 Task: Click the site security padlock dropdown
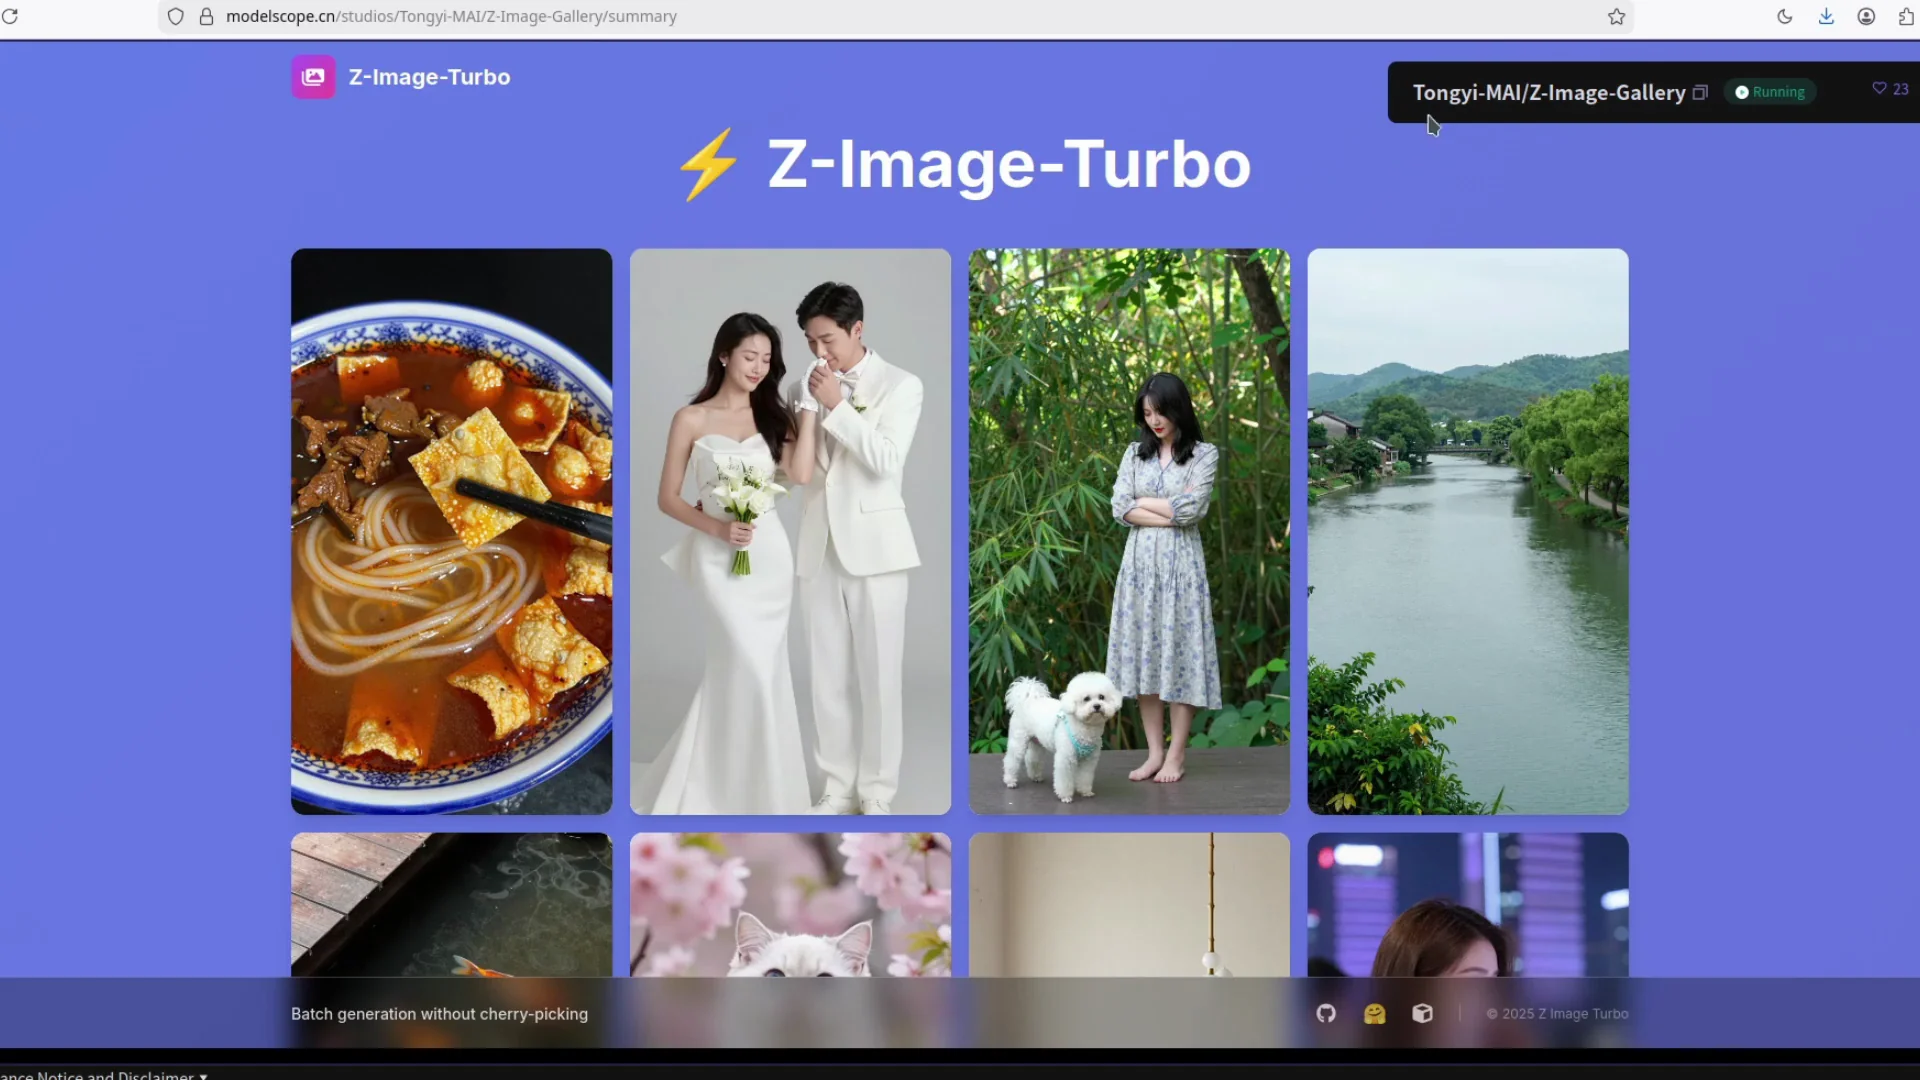click(x=207, y=16)
